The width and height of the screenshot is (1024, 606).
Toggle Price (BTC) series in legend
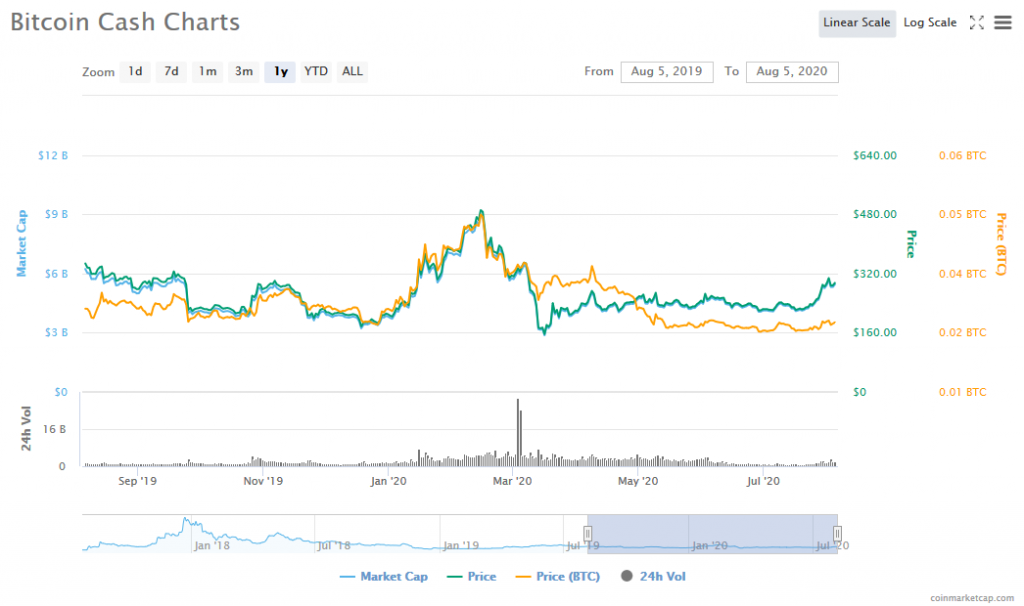558,577
